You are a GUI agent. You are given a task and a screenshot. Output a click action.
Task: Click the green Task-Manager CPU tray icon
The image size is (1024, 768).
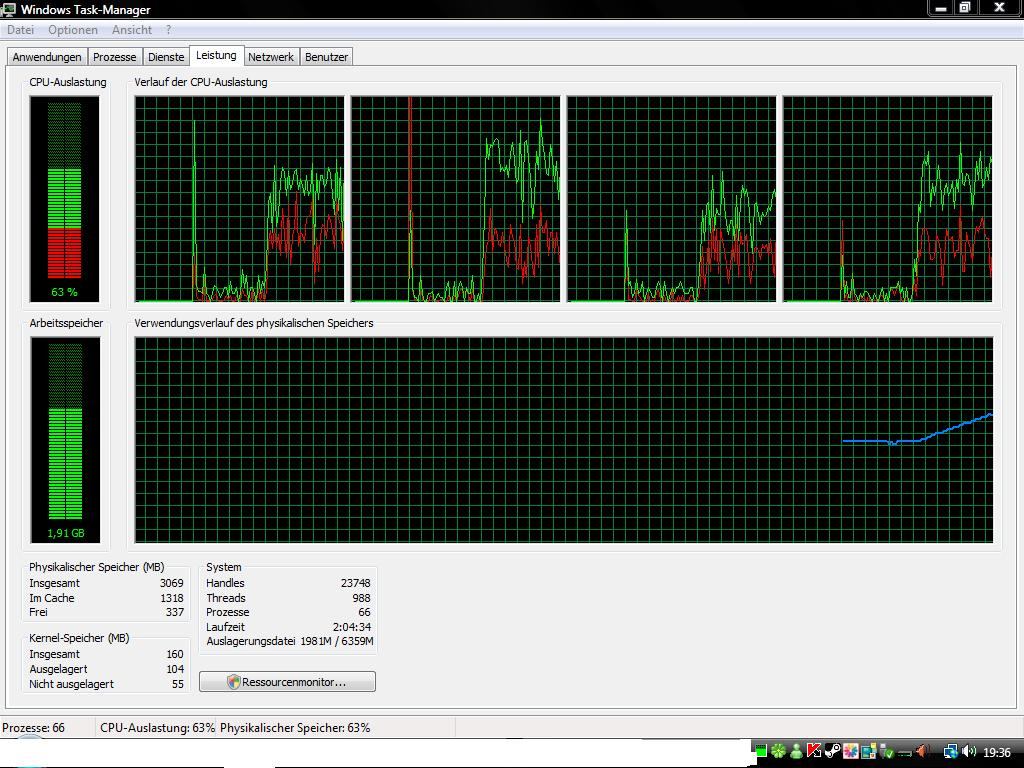click(761, 750)
